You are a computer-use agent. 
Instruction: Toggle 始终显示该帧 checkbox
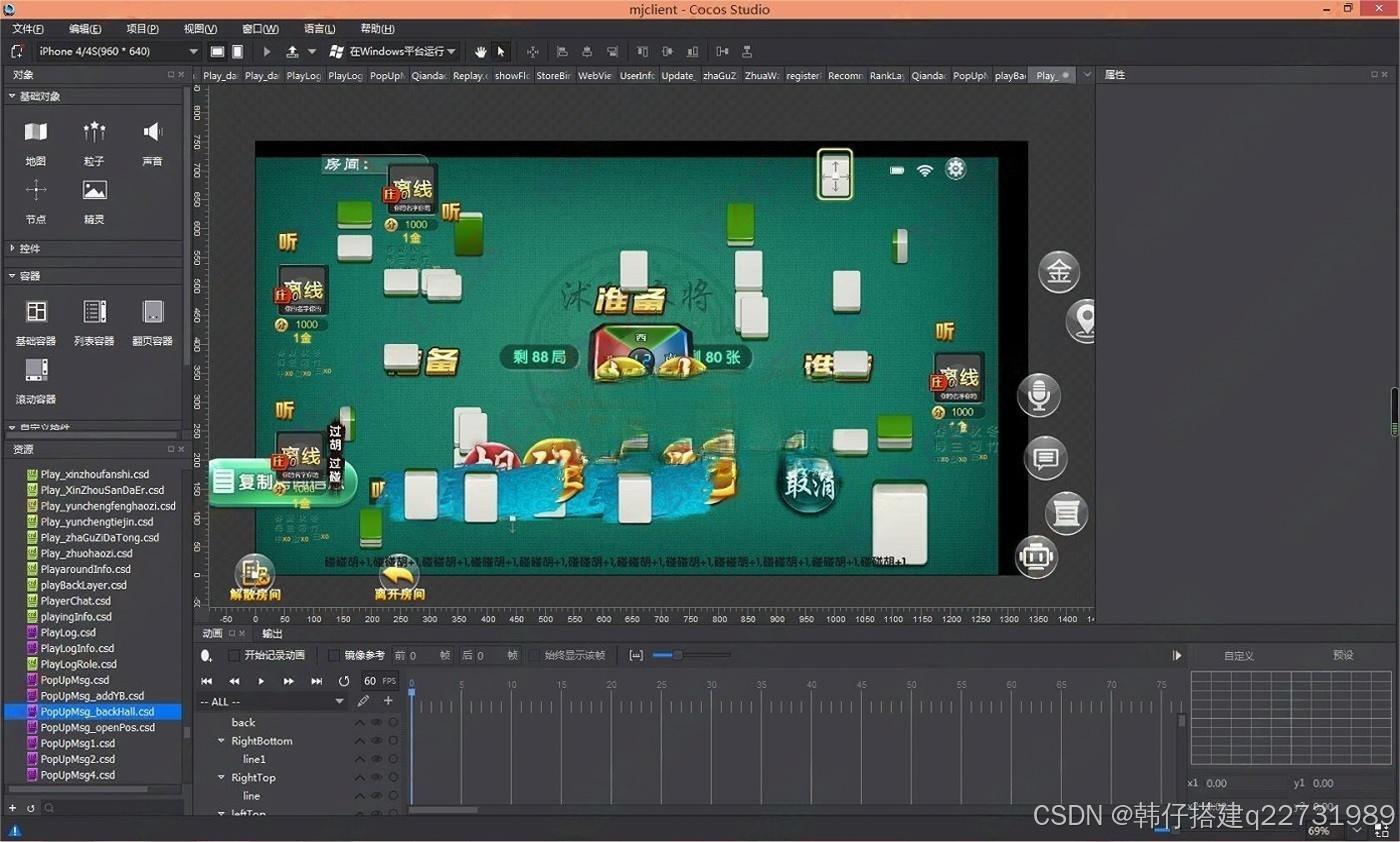tap(534, 656)
